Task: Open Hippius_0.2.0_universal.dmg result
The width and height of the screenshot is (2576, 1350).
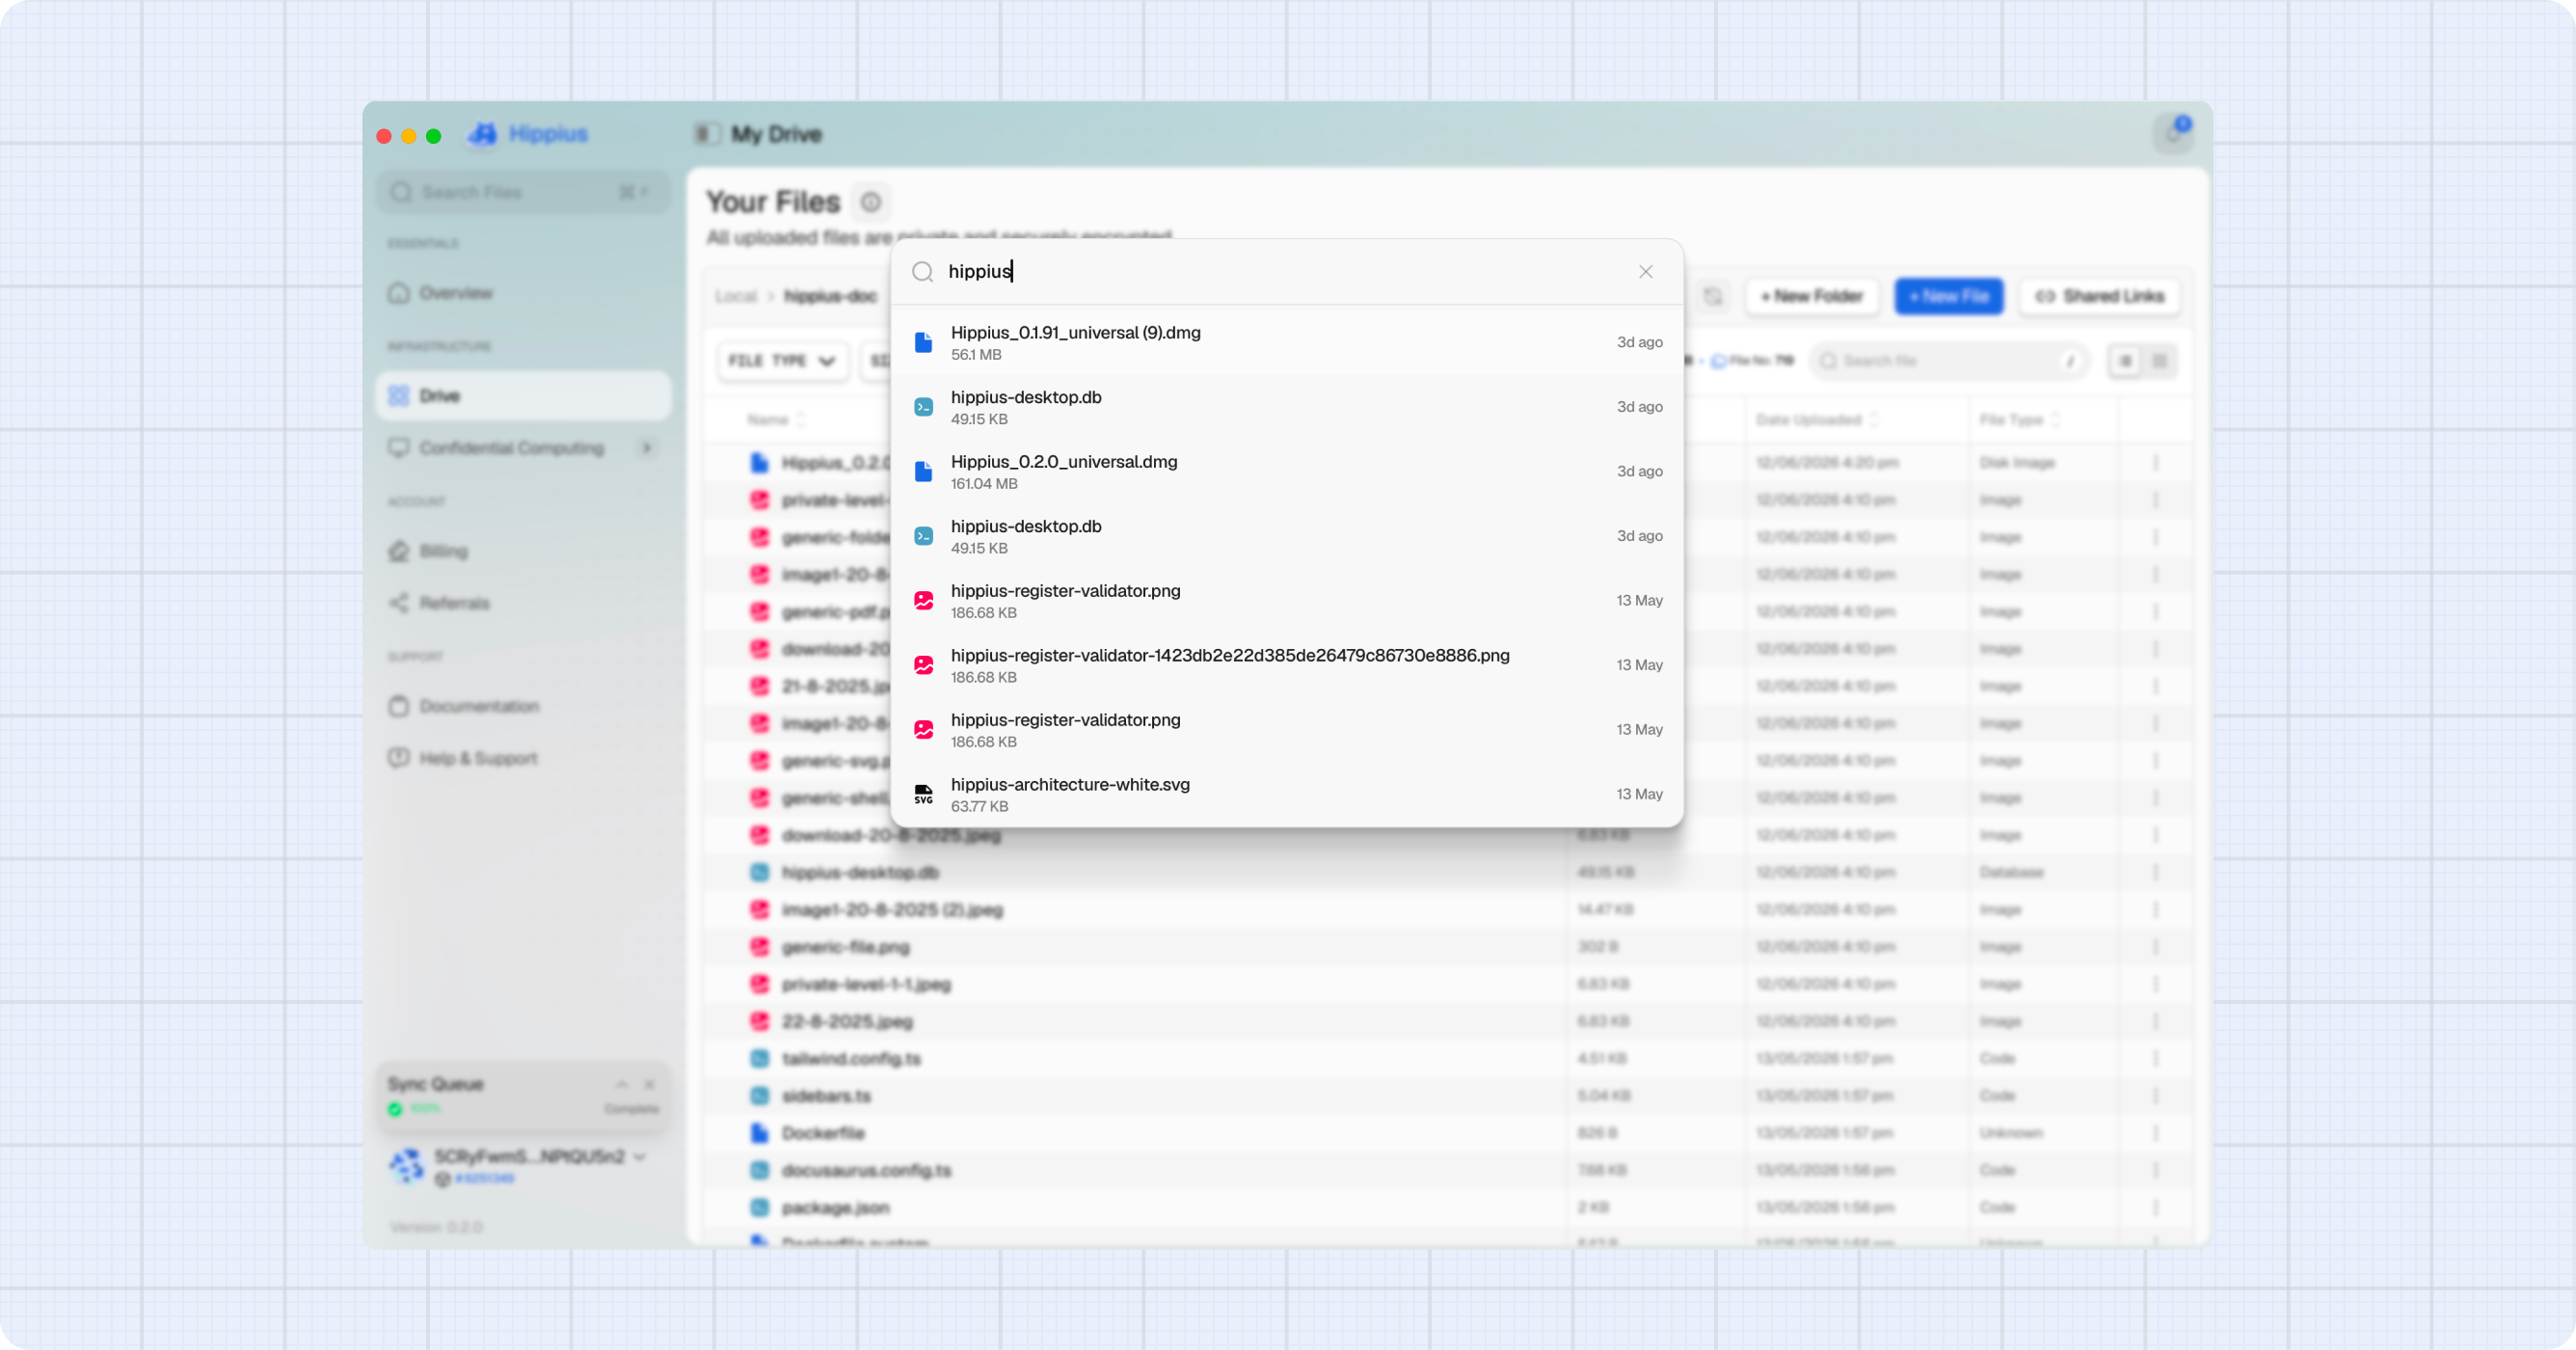Action: click(x=1287, y=472)
